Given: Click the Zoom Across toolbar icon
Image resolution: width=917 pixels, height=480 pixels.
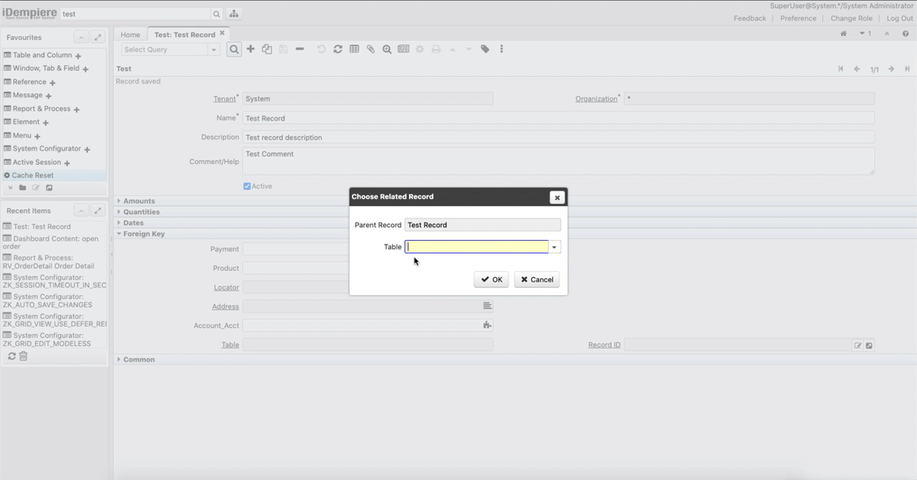Looking at the screenshot, I should [386, 49].
